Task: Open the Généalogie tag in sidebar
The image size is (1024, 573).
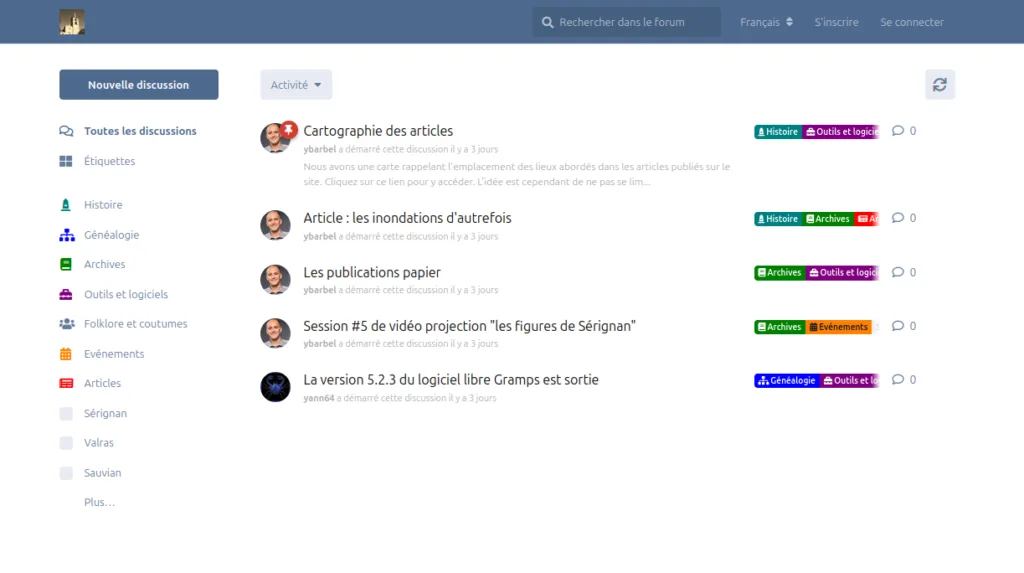Action: pyautogui.click(x=111, y=235)
